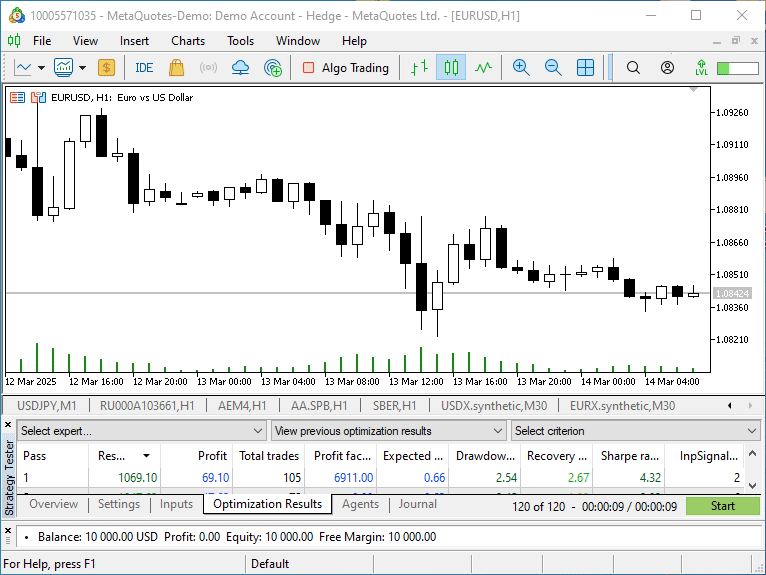The height and width of the screenshot is (575, 766).
Task: Select the USDJPY,M1 chart tab
Action: click(x=47, y=406)
